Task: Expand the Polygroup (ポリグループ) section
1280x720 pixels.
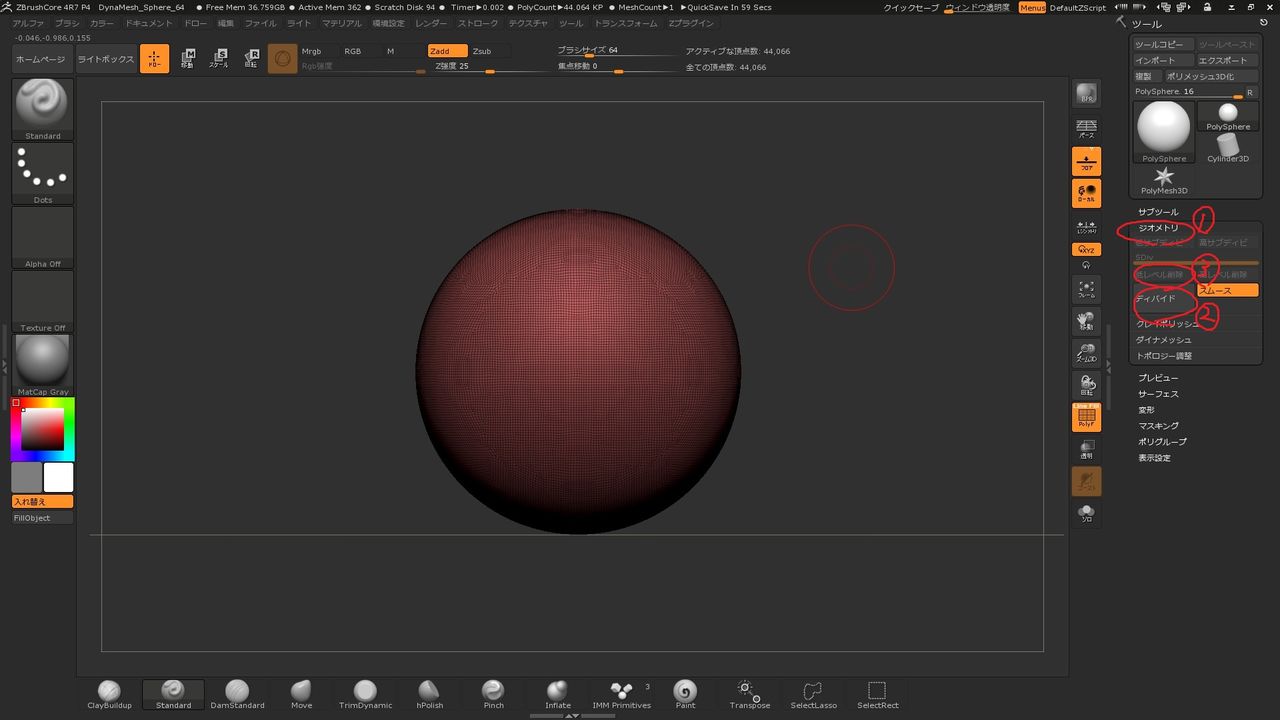Action: [1162, 442]
